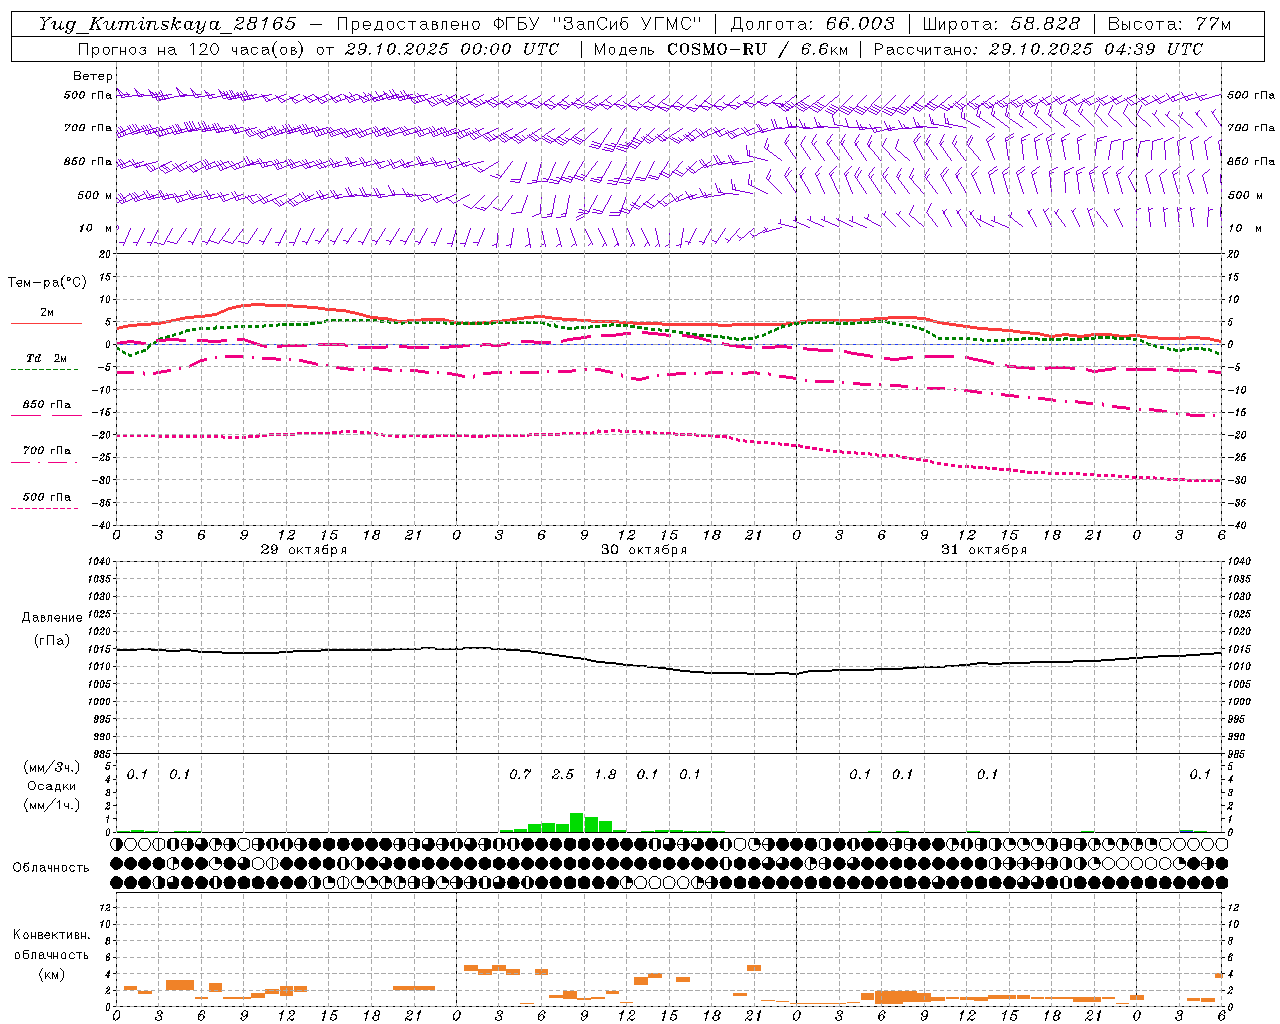
Task: Select the Высота: 77м header entry
Action: (x=1169, y=24)
